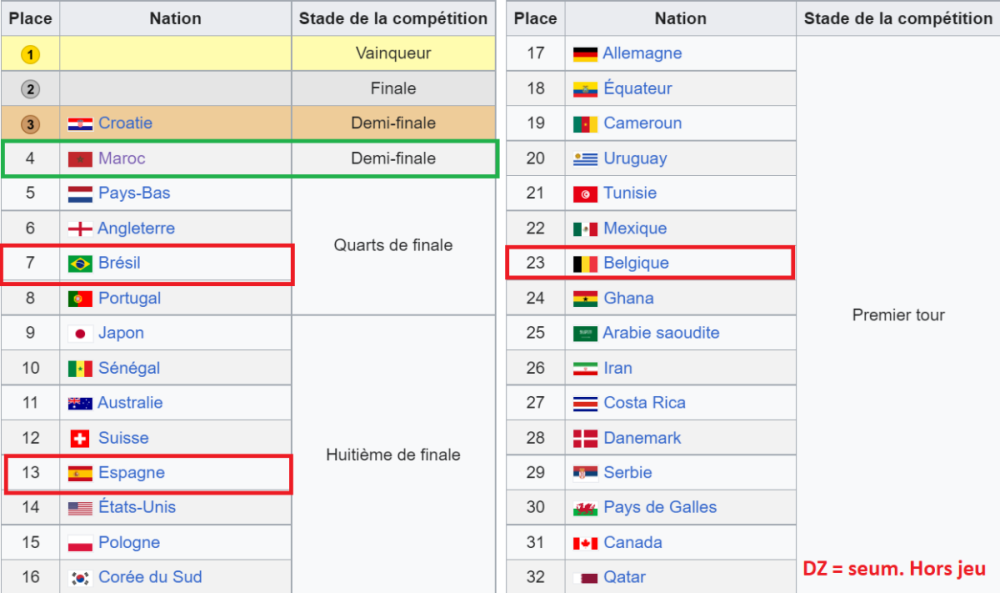Click the gold first-place medal icon
The image size is (1000, 593).
30,54
